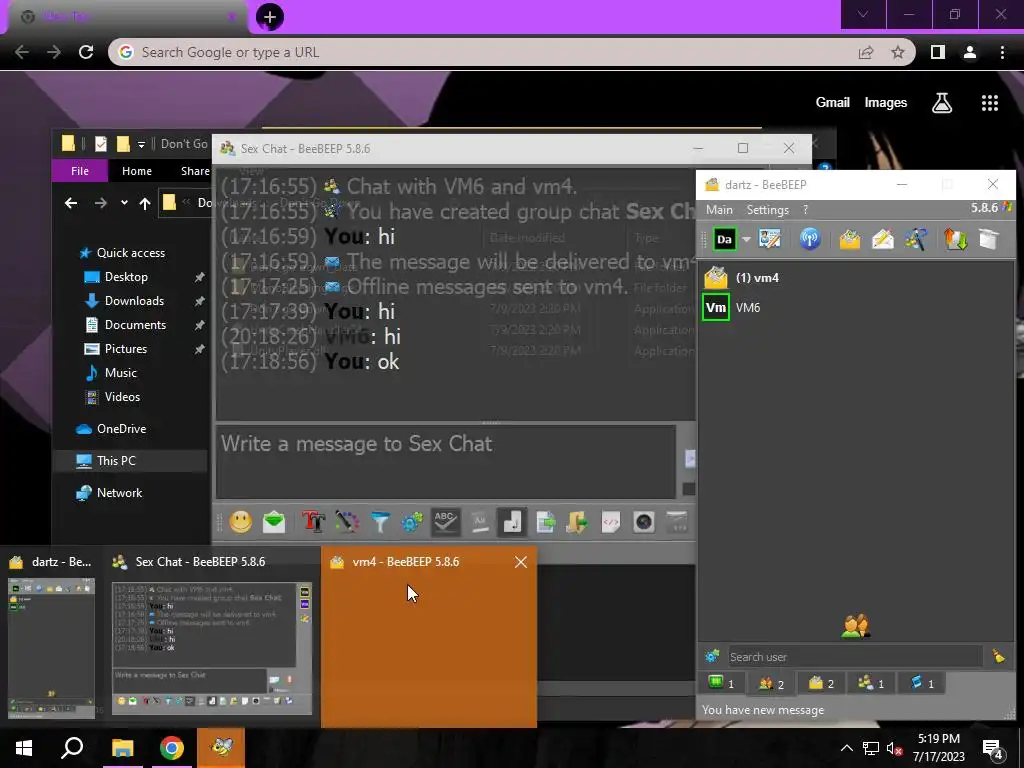This screenshot has height=768, width=1024.
Task: Open the File tab in File Explorer
Action: (80, 170)
